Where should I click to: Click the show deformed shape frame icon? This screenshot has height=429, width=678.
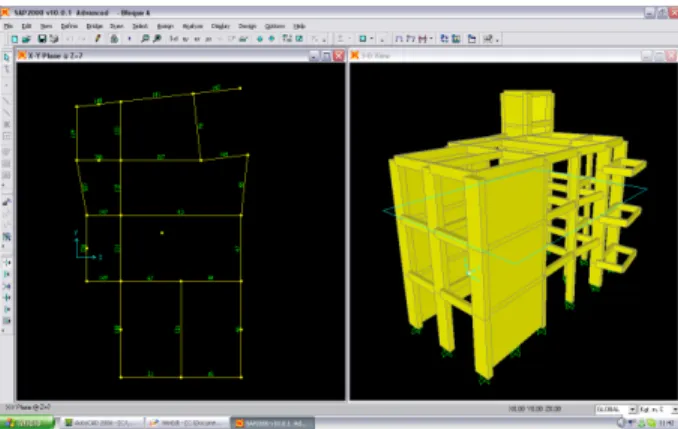pos(399,39)
